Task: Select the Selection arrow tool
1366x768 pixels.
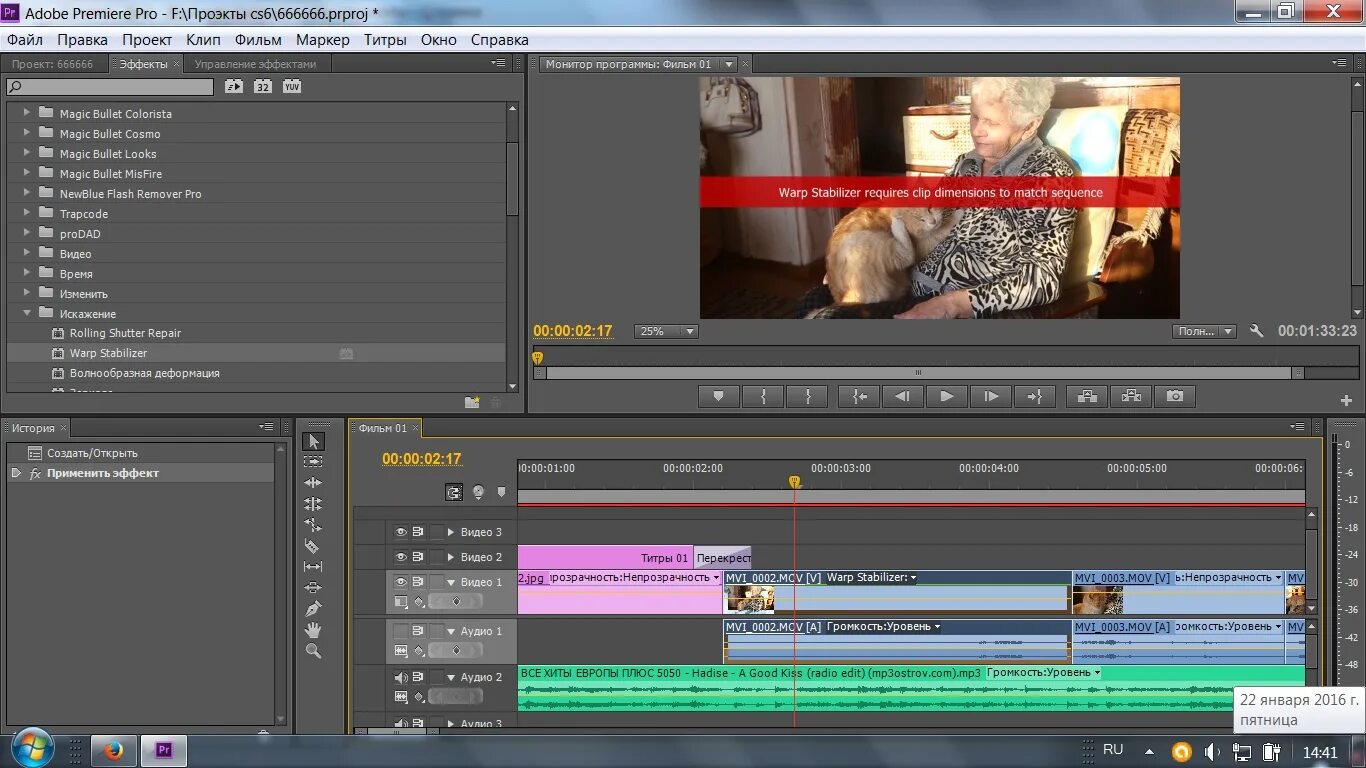Action: pos(313,441)
